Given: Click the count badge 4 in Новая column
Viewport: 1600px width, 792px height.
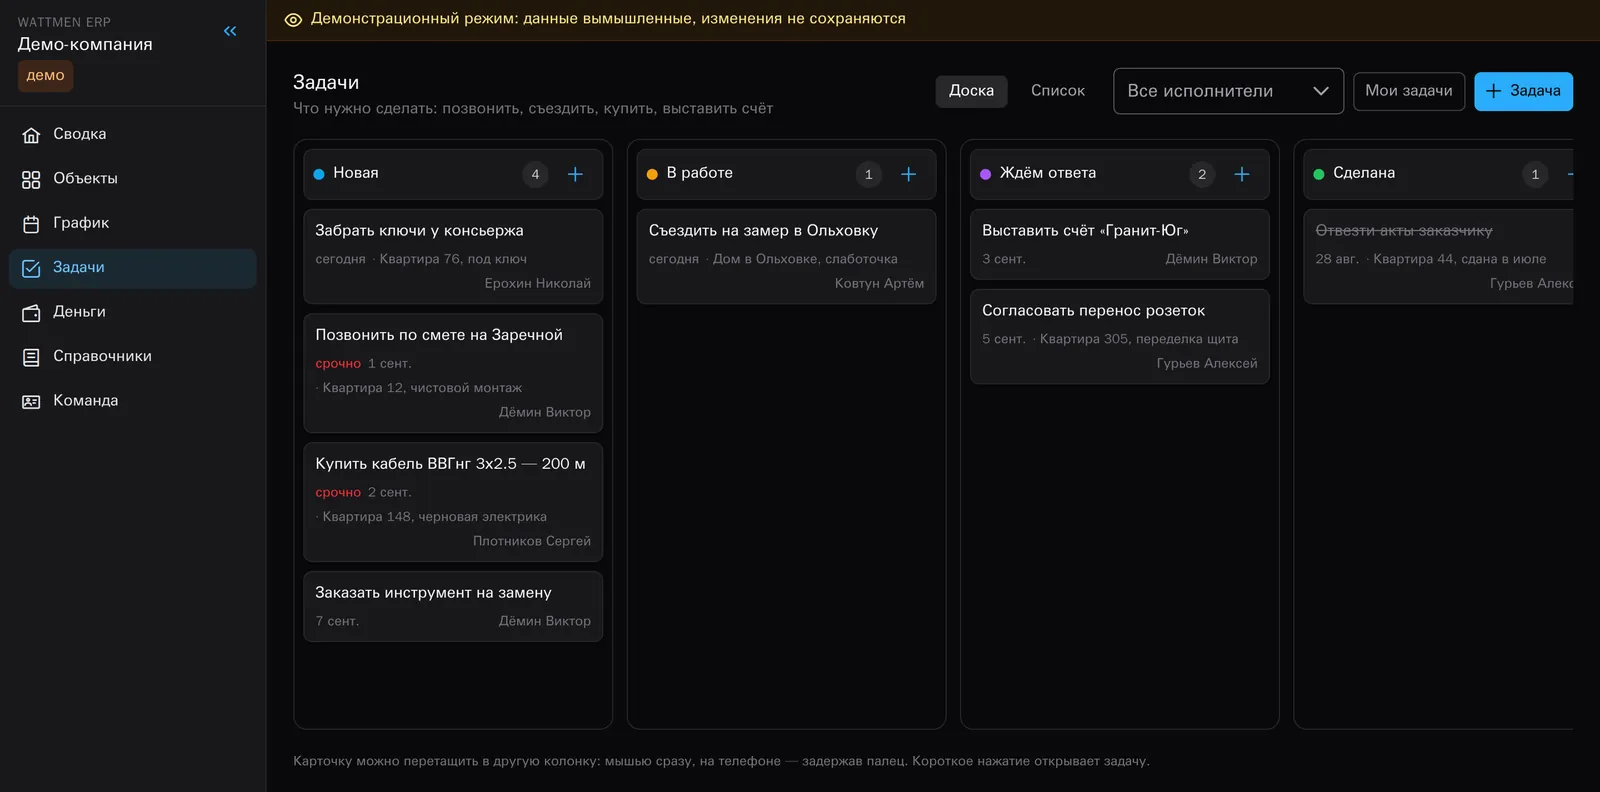Looking at the screenshot, I should 535,174.
